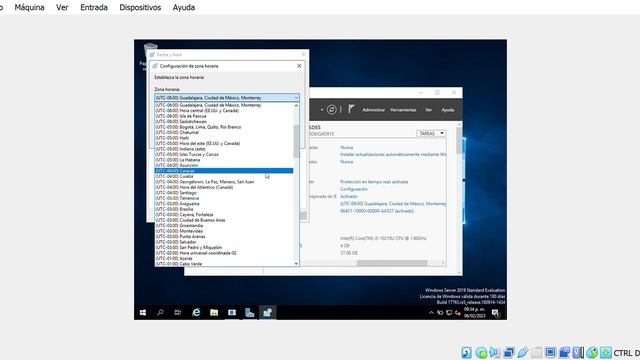Click VirtualBox USB devices status icon
Viewport: 640px width, 360px height.
pyautogui.click(x=522, y=352)
